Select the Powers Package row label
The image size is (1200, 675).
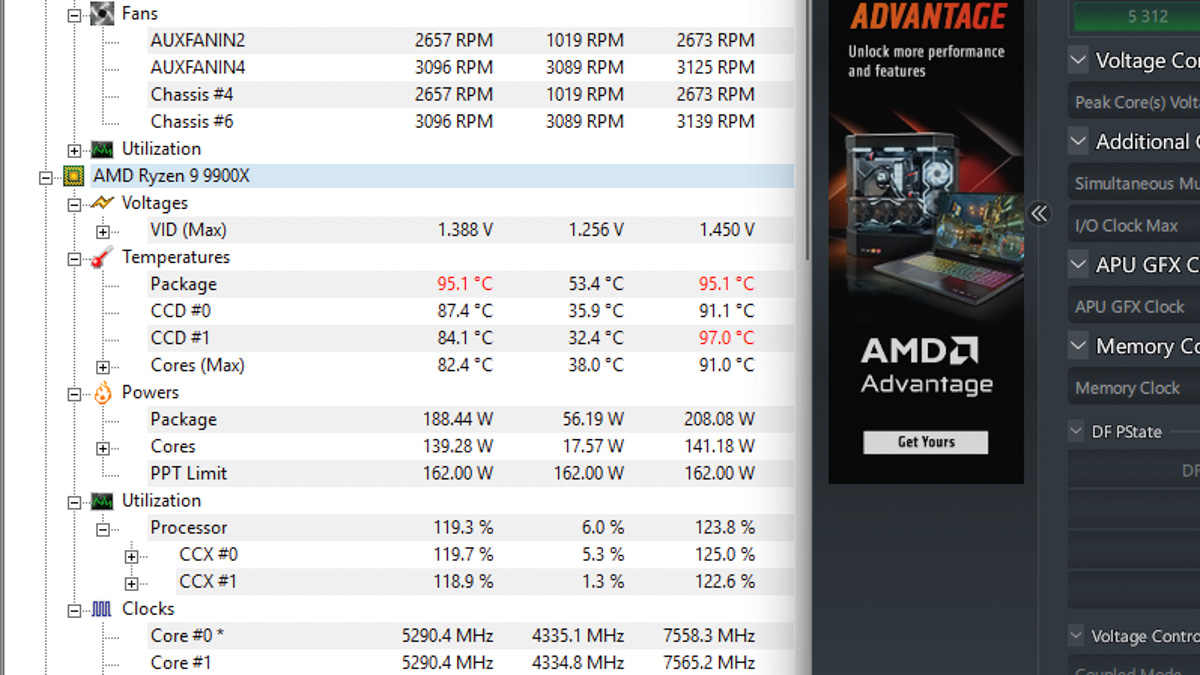pos(183,419)
